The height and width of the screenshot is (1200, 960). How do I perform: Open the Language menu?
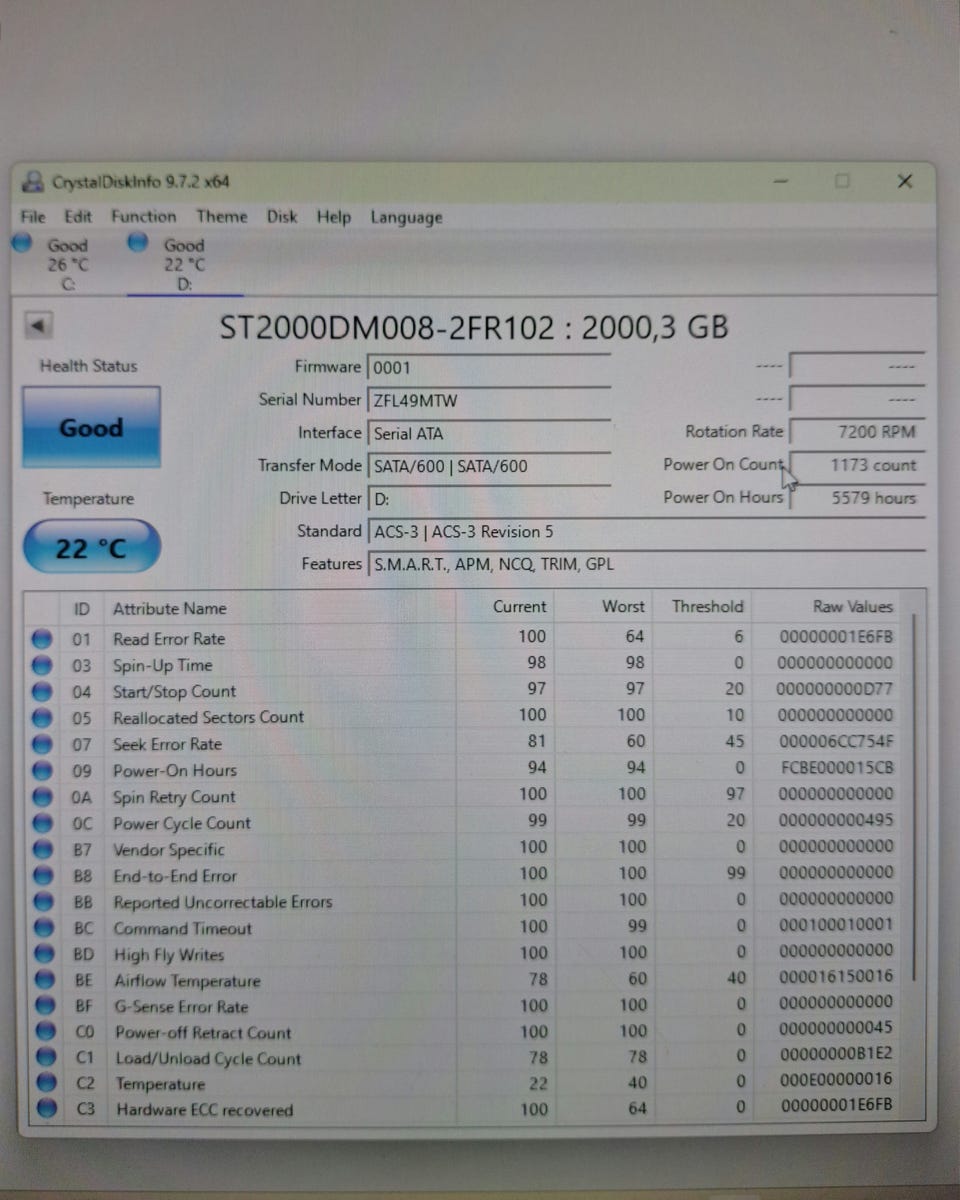coord(406,217)
